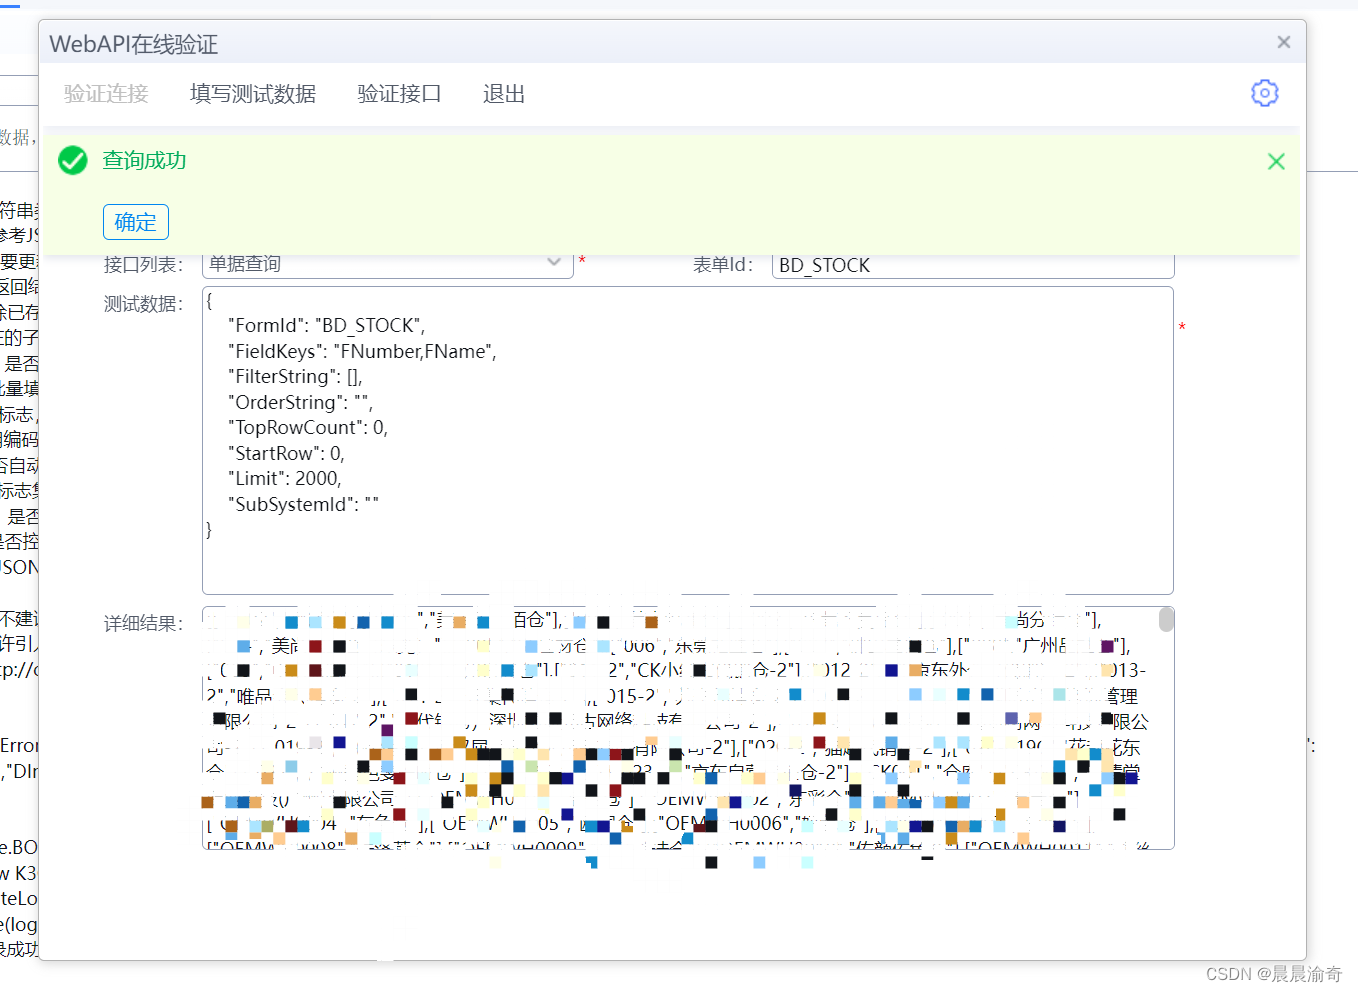Click the green success checkmark icon
The height and width of the screenshot is (992, 1358).
click(x=73, y=160)
